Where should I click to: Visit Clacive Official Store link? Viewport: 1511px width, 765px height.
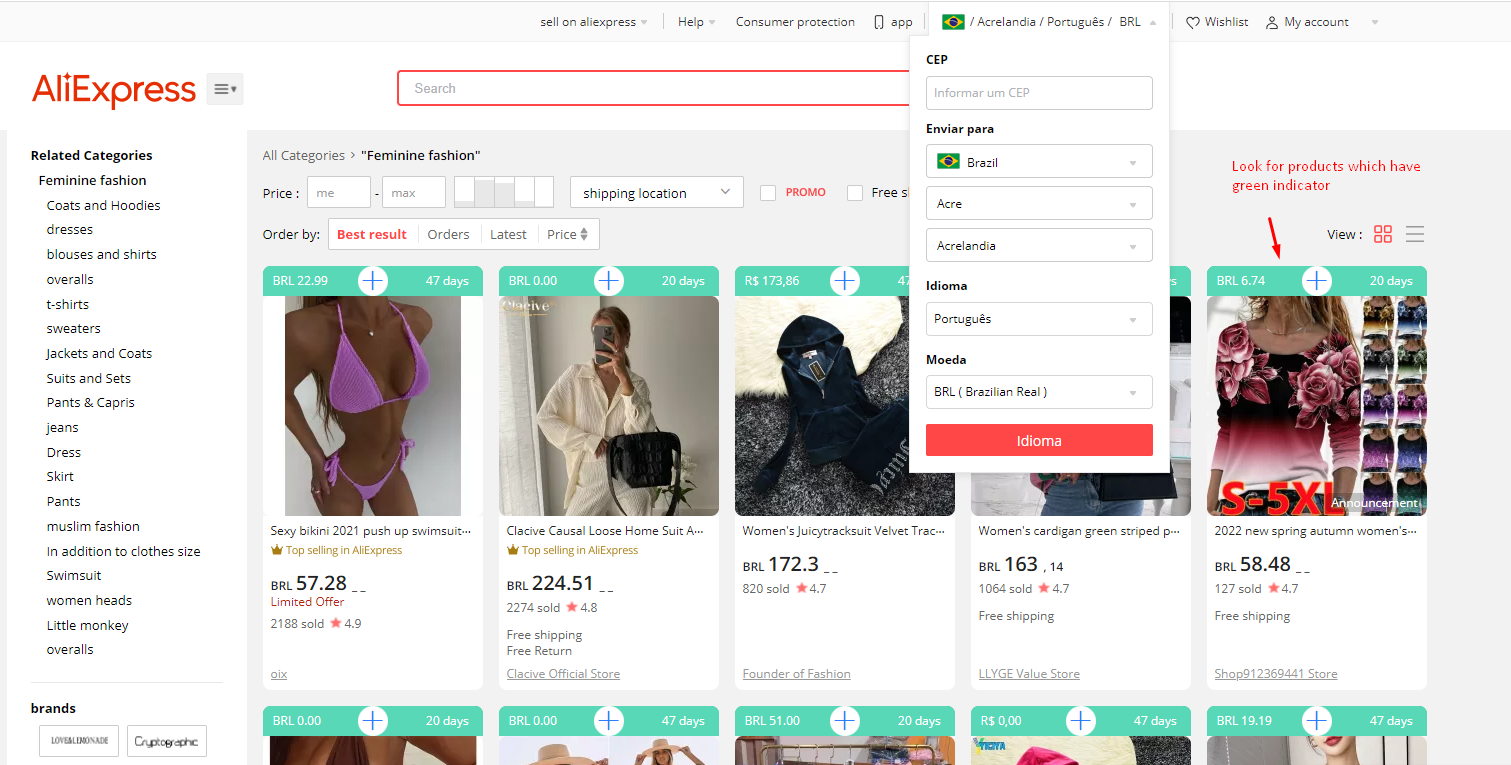(563, 674)
